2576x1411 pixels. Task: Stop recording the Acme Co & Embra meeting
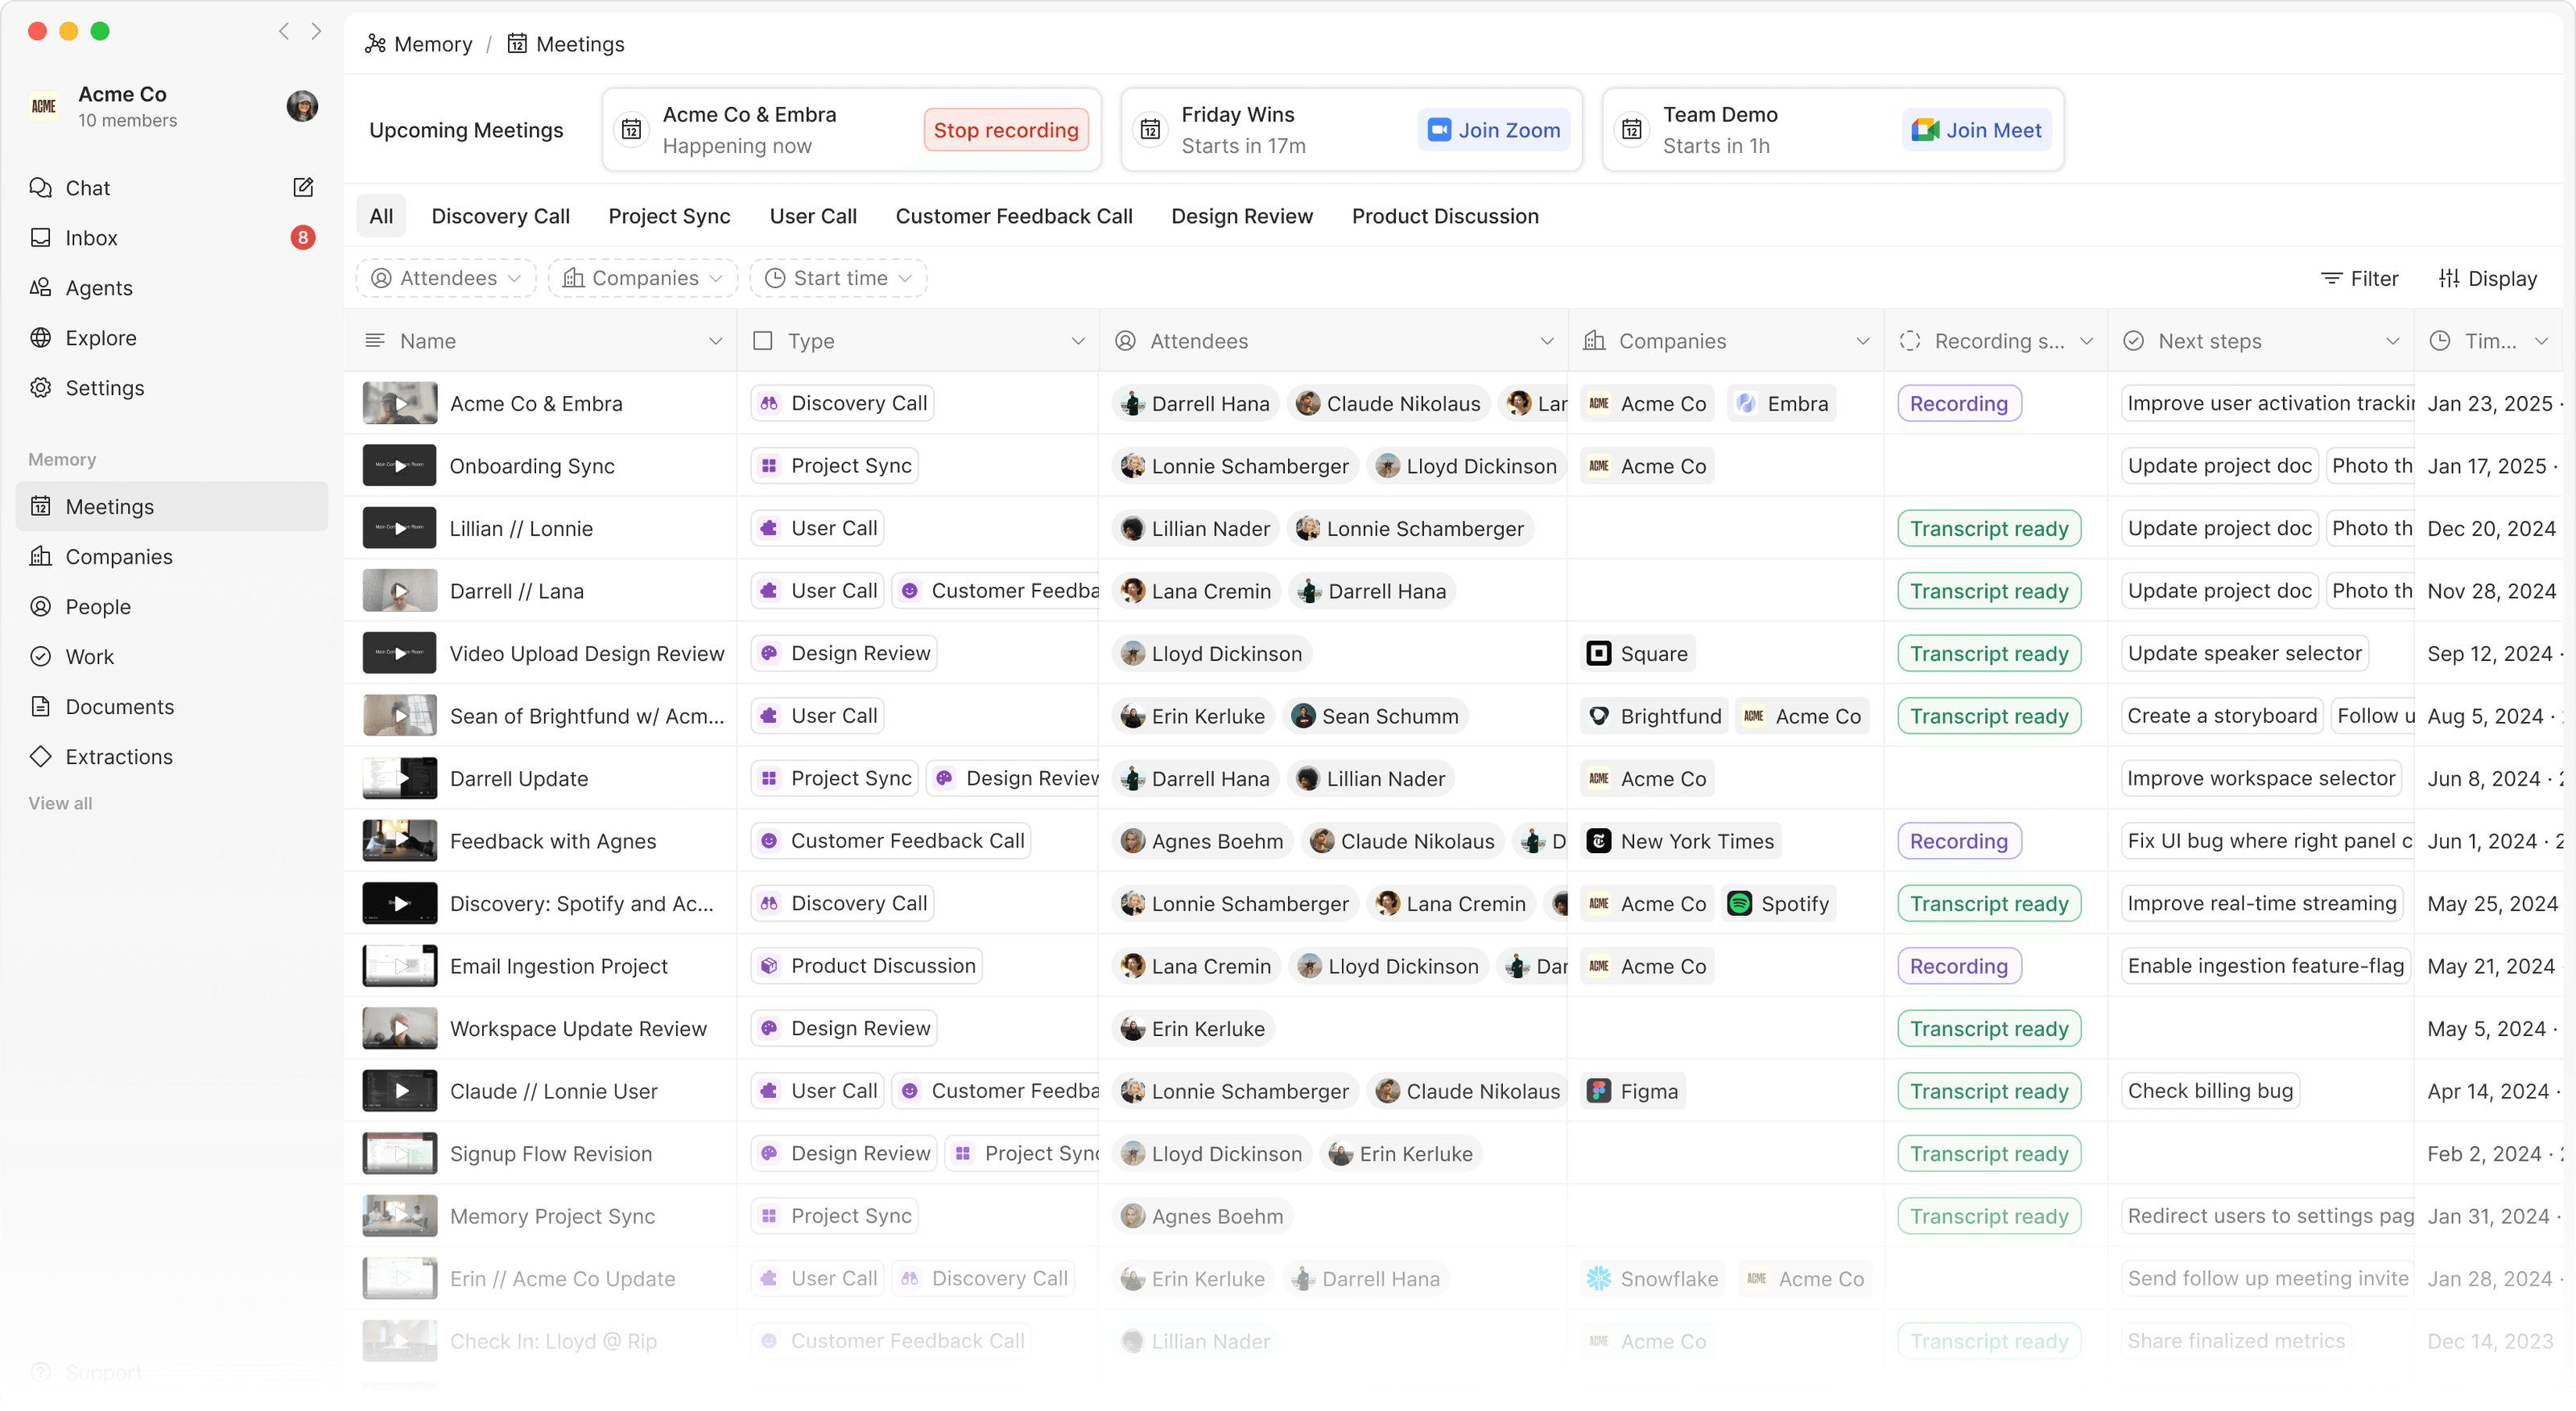pyautogui.click(x=1006, y=129)
